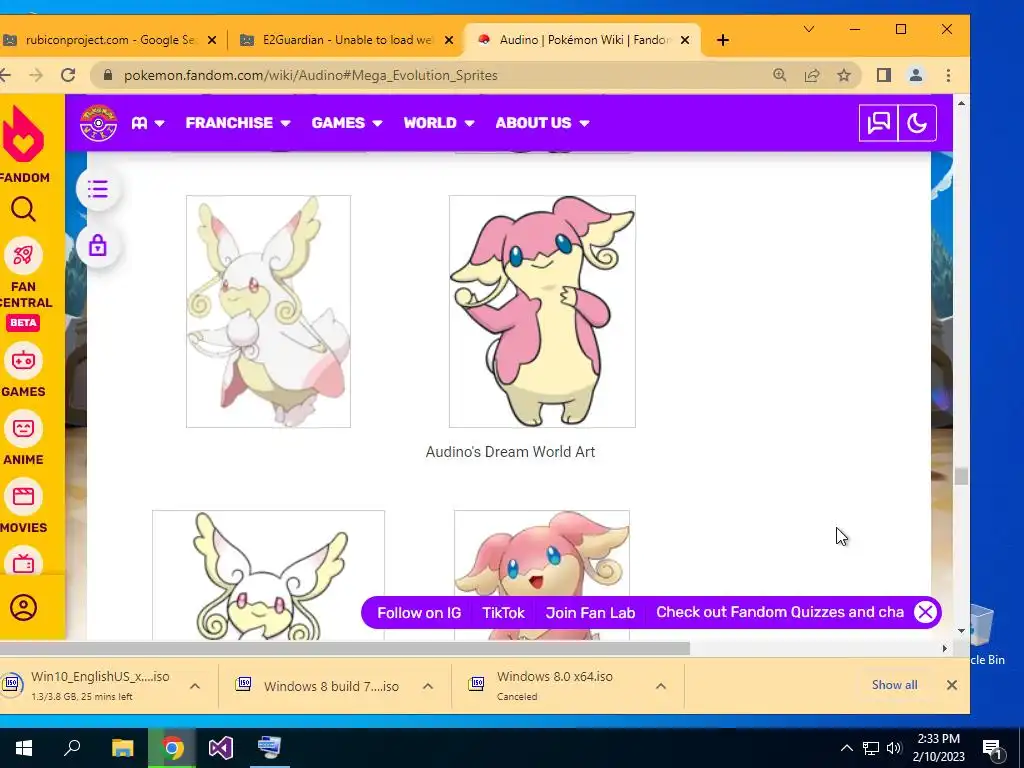The height and width of the screenshot is (768, 1024).
Task: Open Check out Fandom Quizzes link
Action: 780,612
